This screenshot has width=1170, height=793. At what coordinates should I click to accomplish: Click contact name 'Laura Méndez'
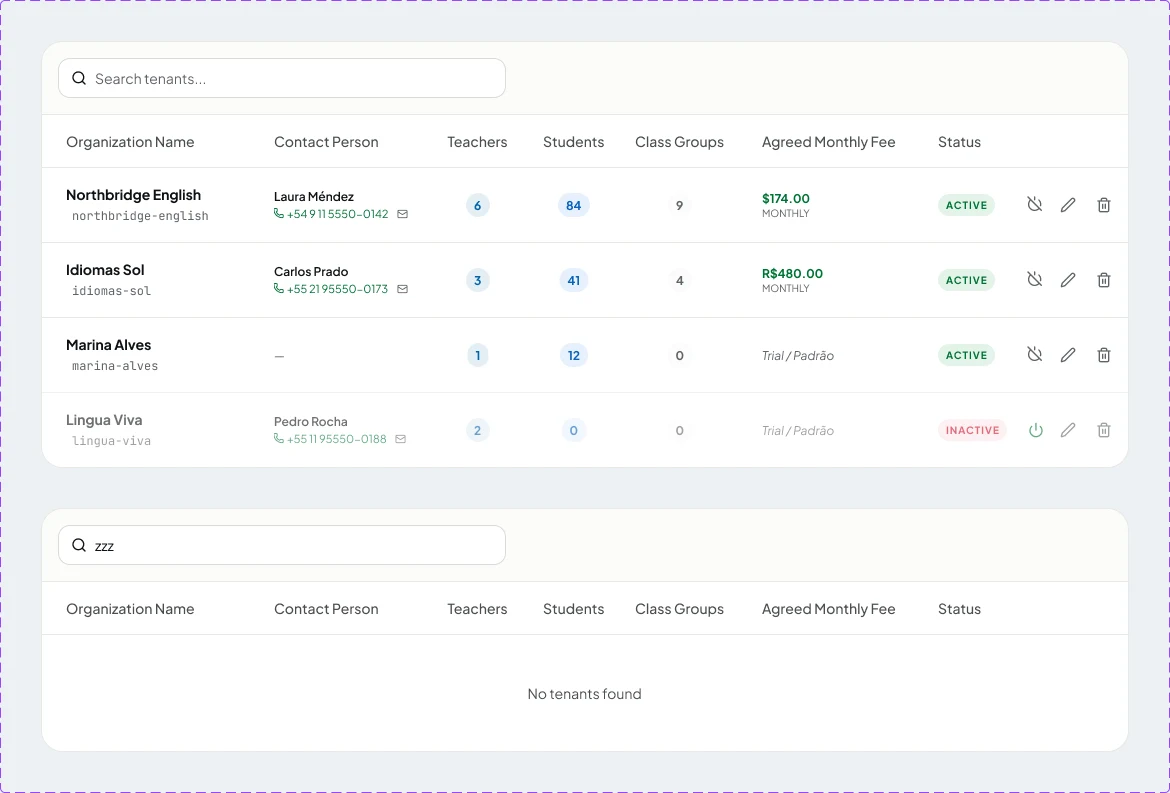[x=313, y=196]
